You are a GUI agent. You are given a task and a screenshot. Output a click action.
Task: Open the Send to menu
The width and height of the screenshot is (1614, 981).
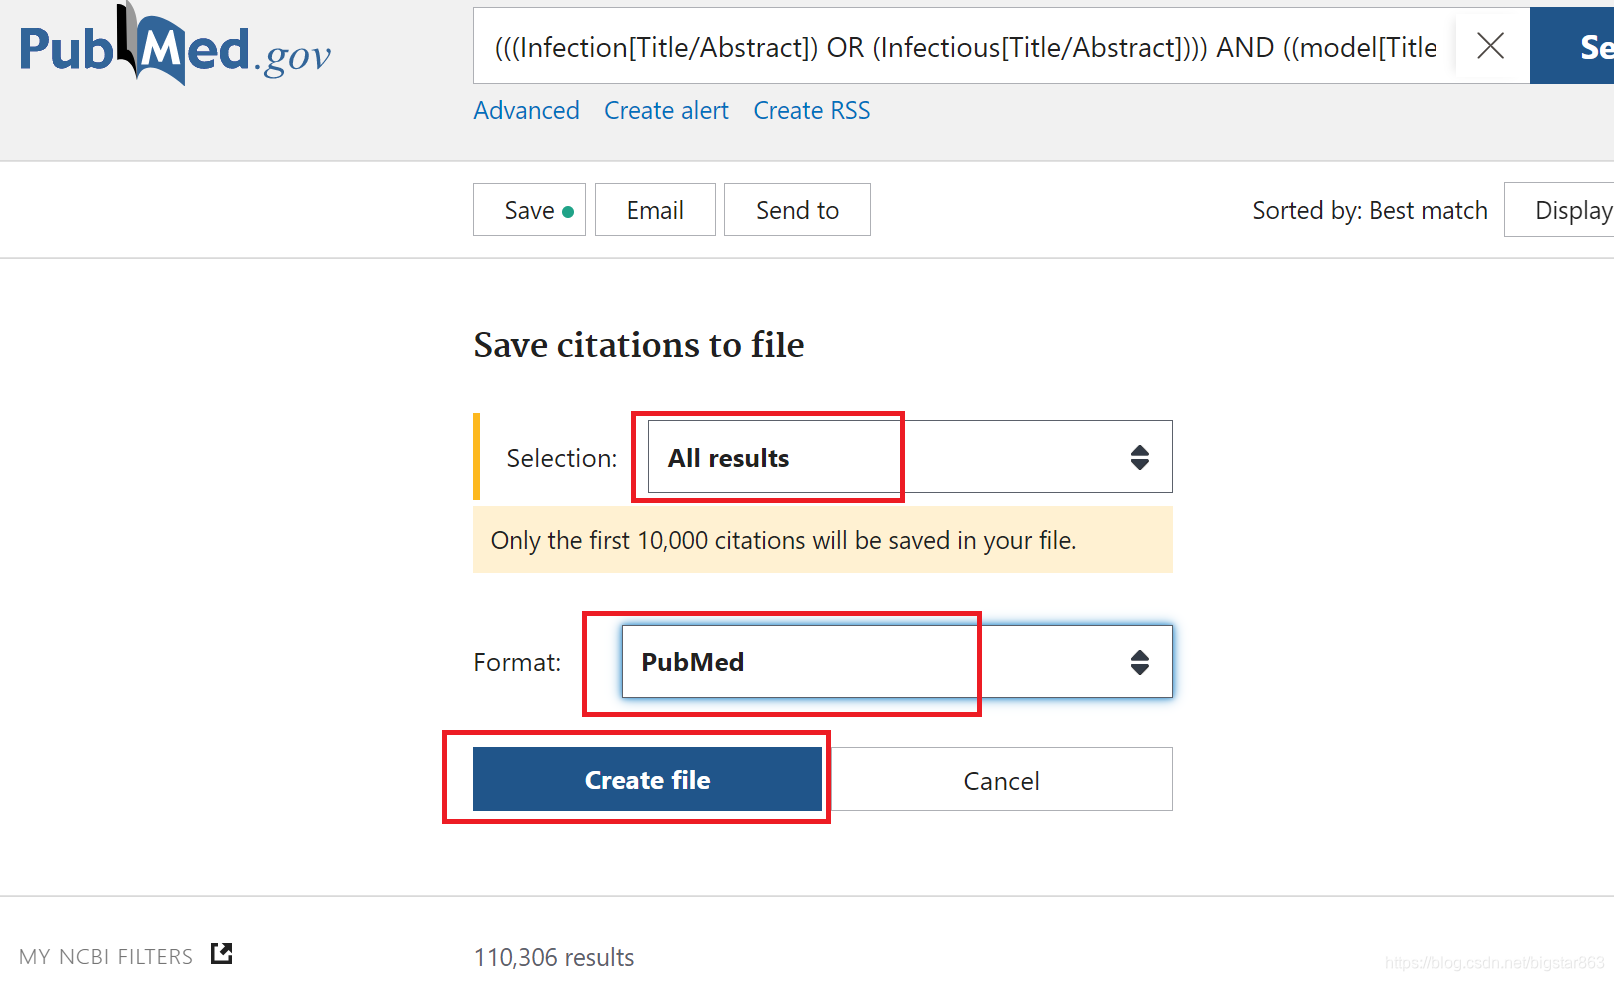pos(797,210)
